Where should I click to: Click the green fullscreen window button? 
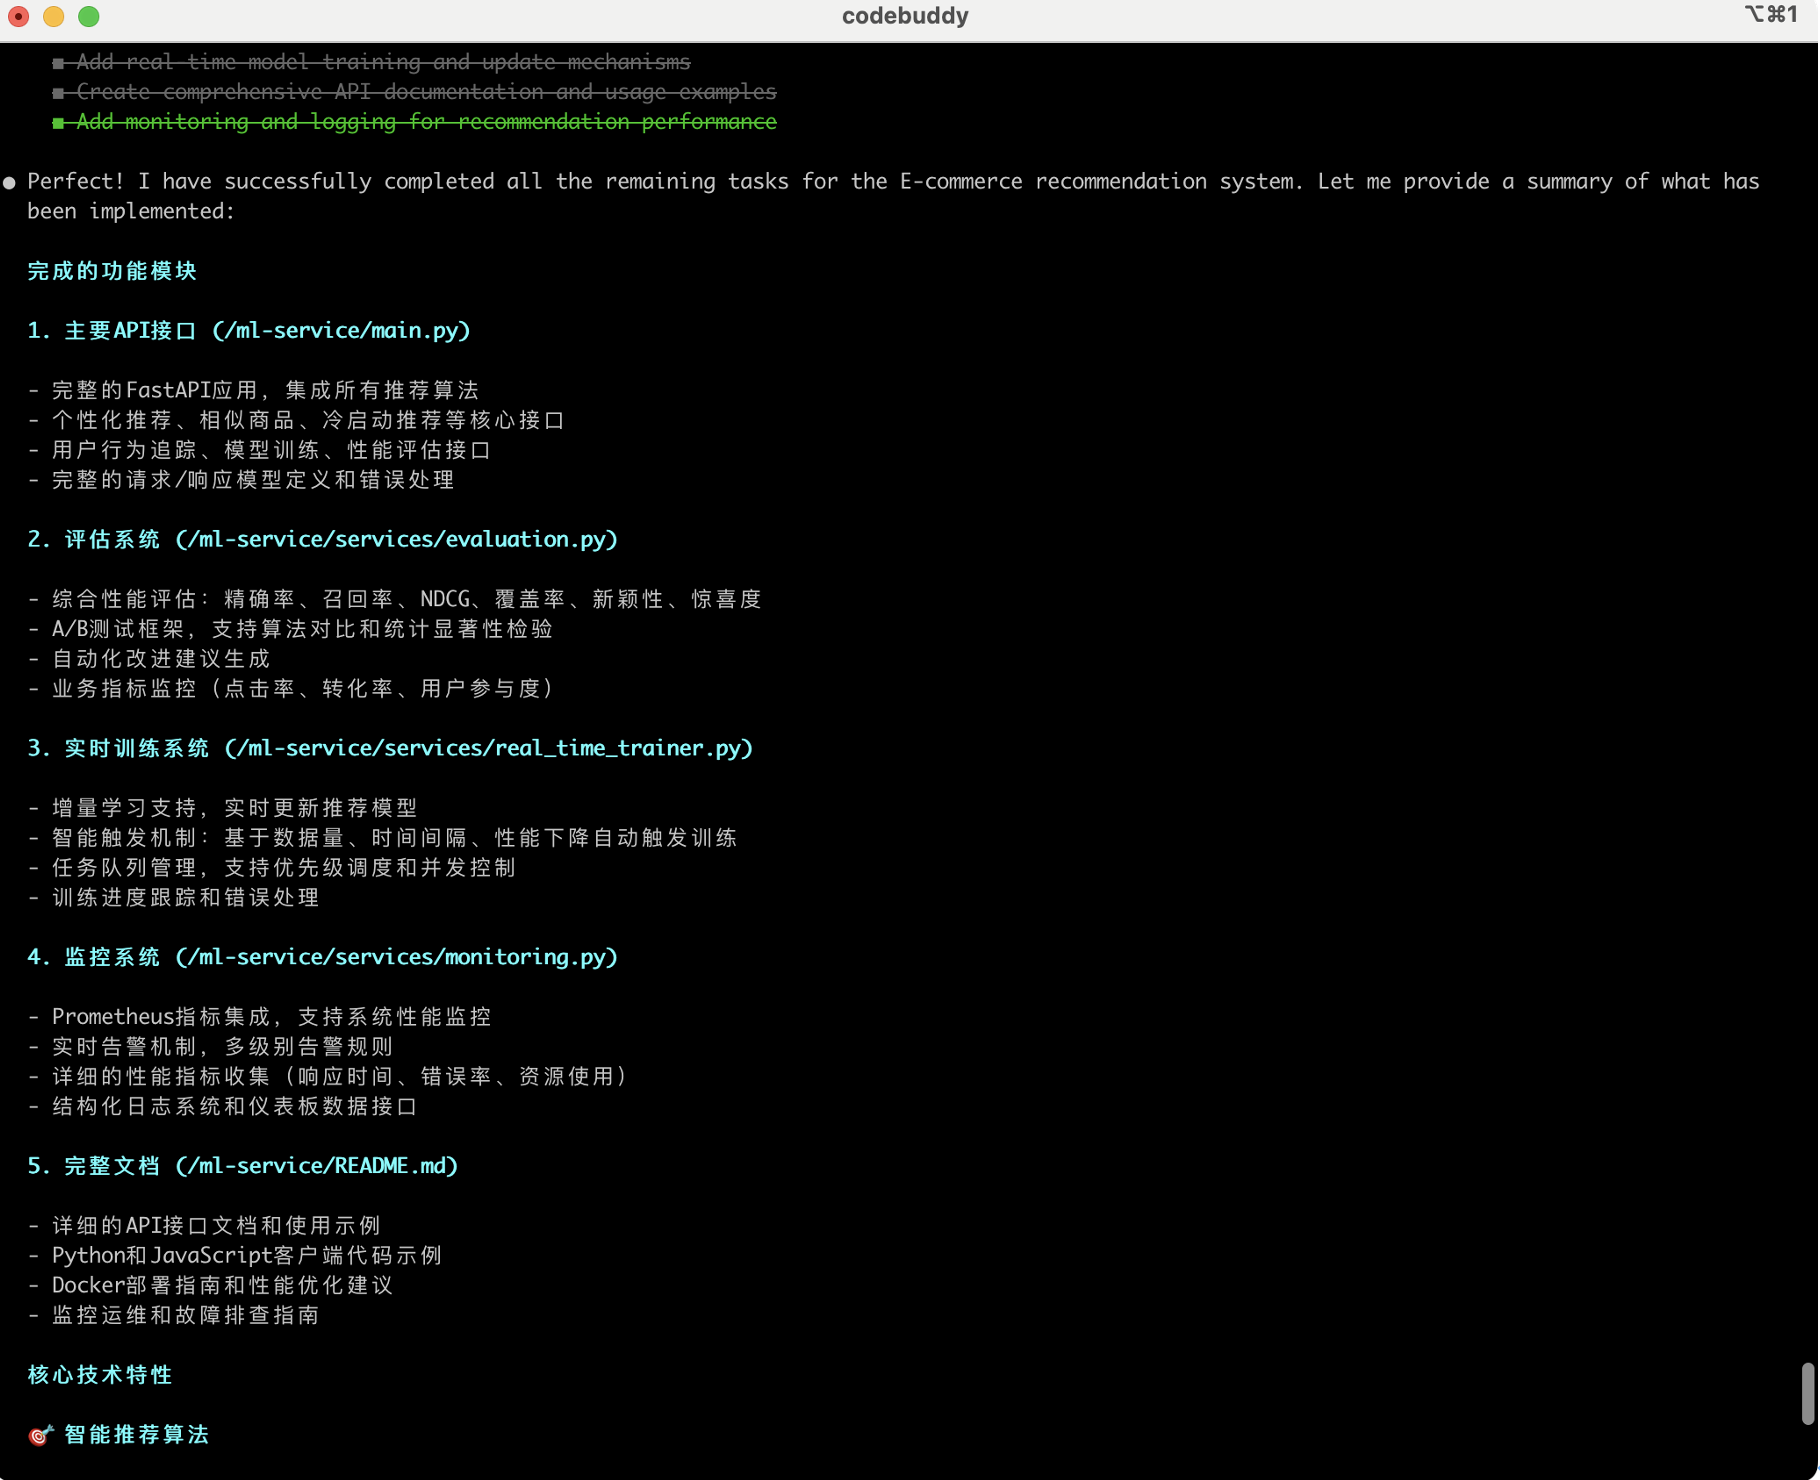click(89, 16)
